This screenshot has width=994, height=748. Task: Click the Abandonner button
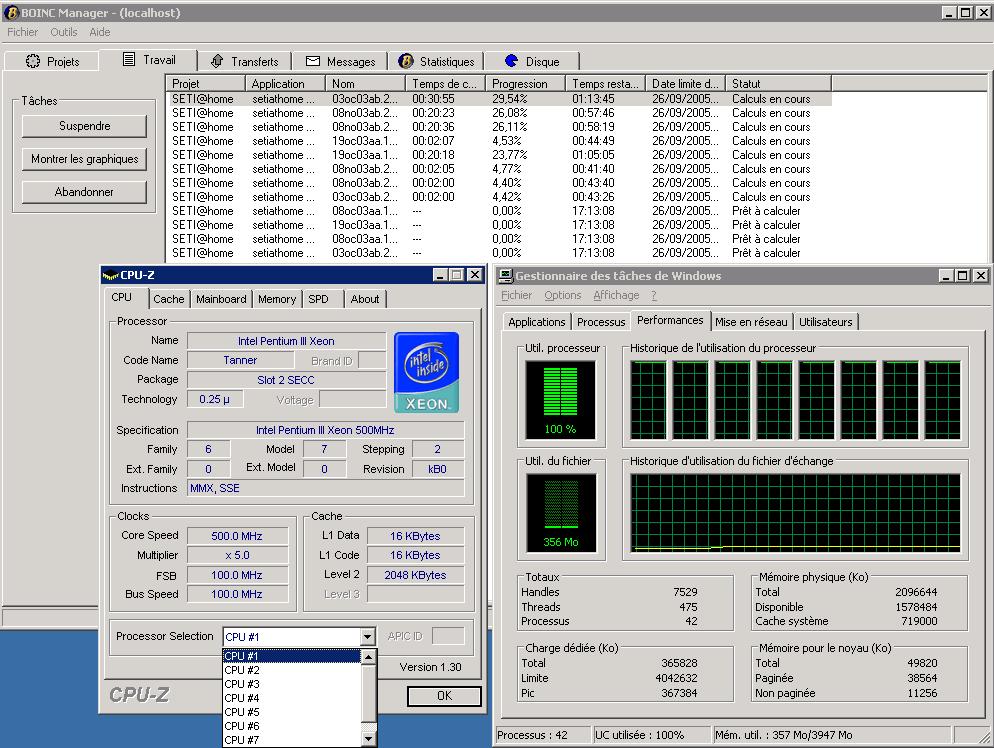tap(84, 192)
